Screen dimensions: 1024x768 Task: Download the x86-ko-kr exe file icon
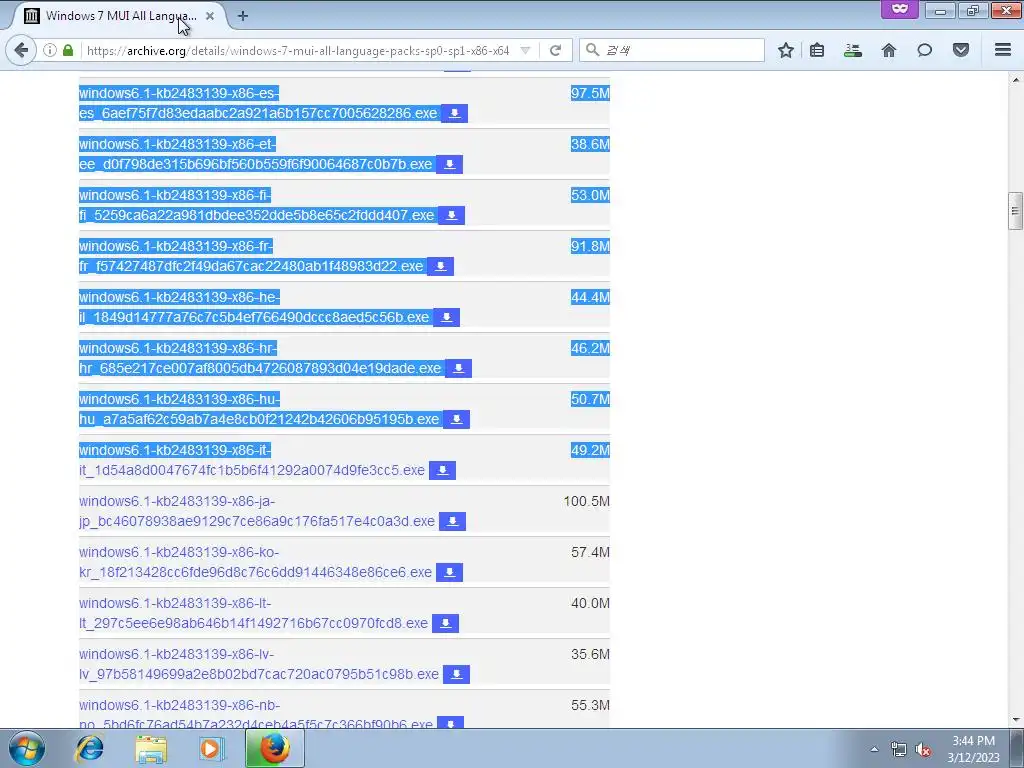[x=449, y=572]
